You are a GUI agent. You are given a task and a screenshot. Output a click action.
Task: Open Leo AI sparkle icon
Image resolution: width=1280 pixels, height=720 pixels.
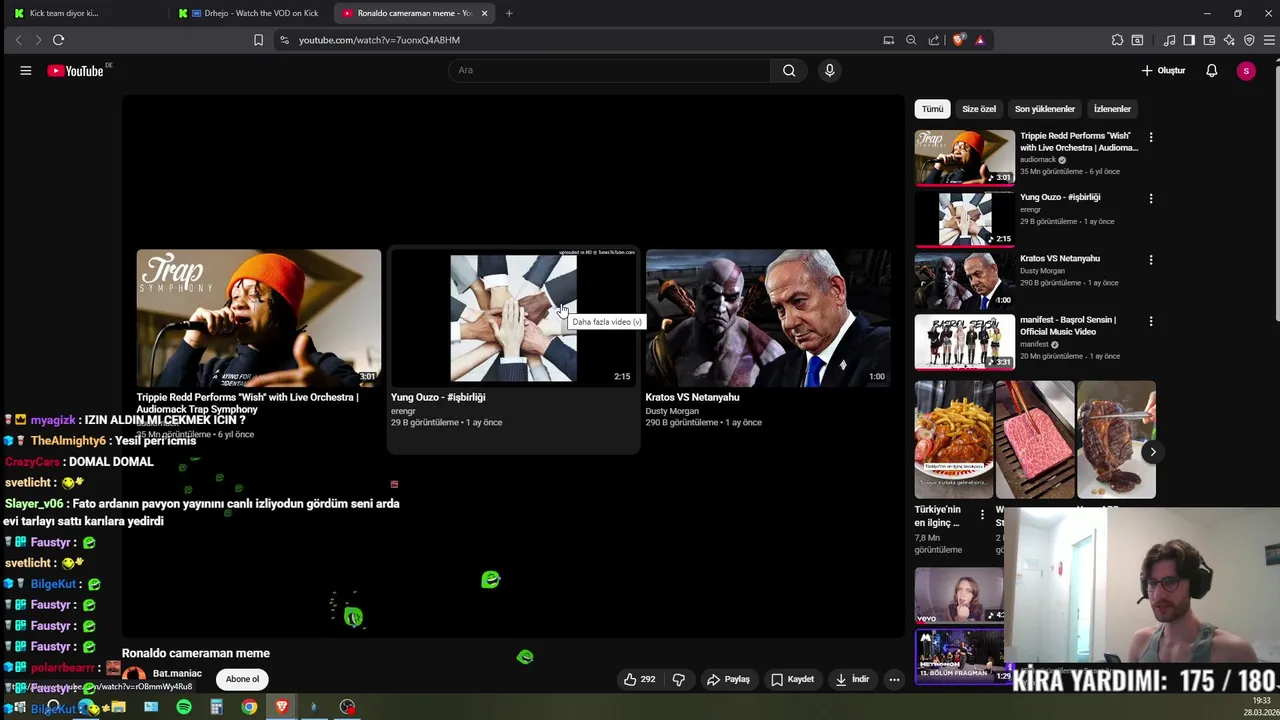[1229, 40]
